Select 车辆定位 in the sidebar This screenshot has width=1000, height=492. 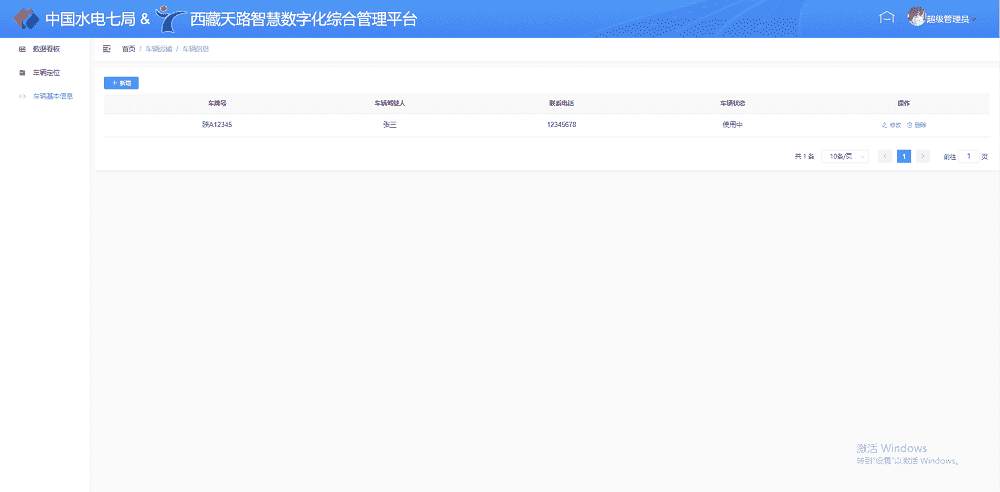click(x=46, y=72)
